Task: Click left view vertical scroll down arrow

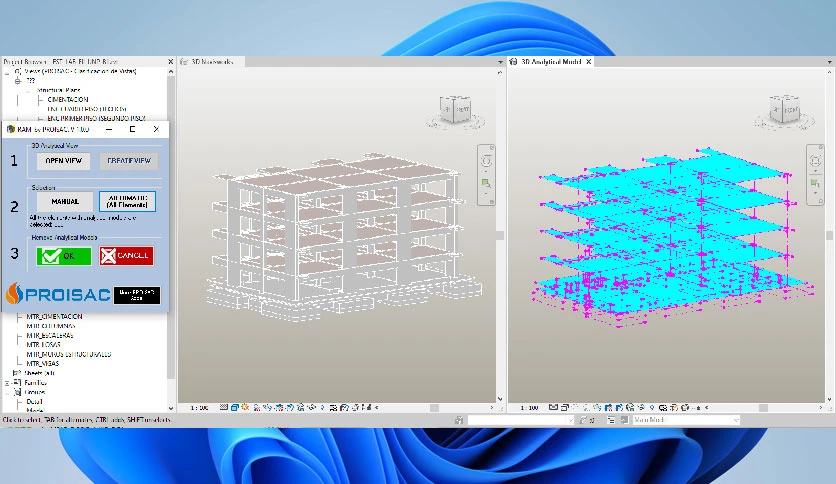Action: [500, 399]
